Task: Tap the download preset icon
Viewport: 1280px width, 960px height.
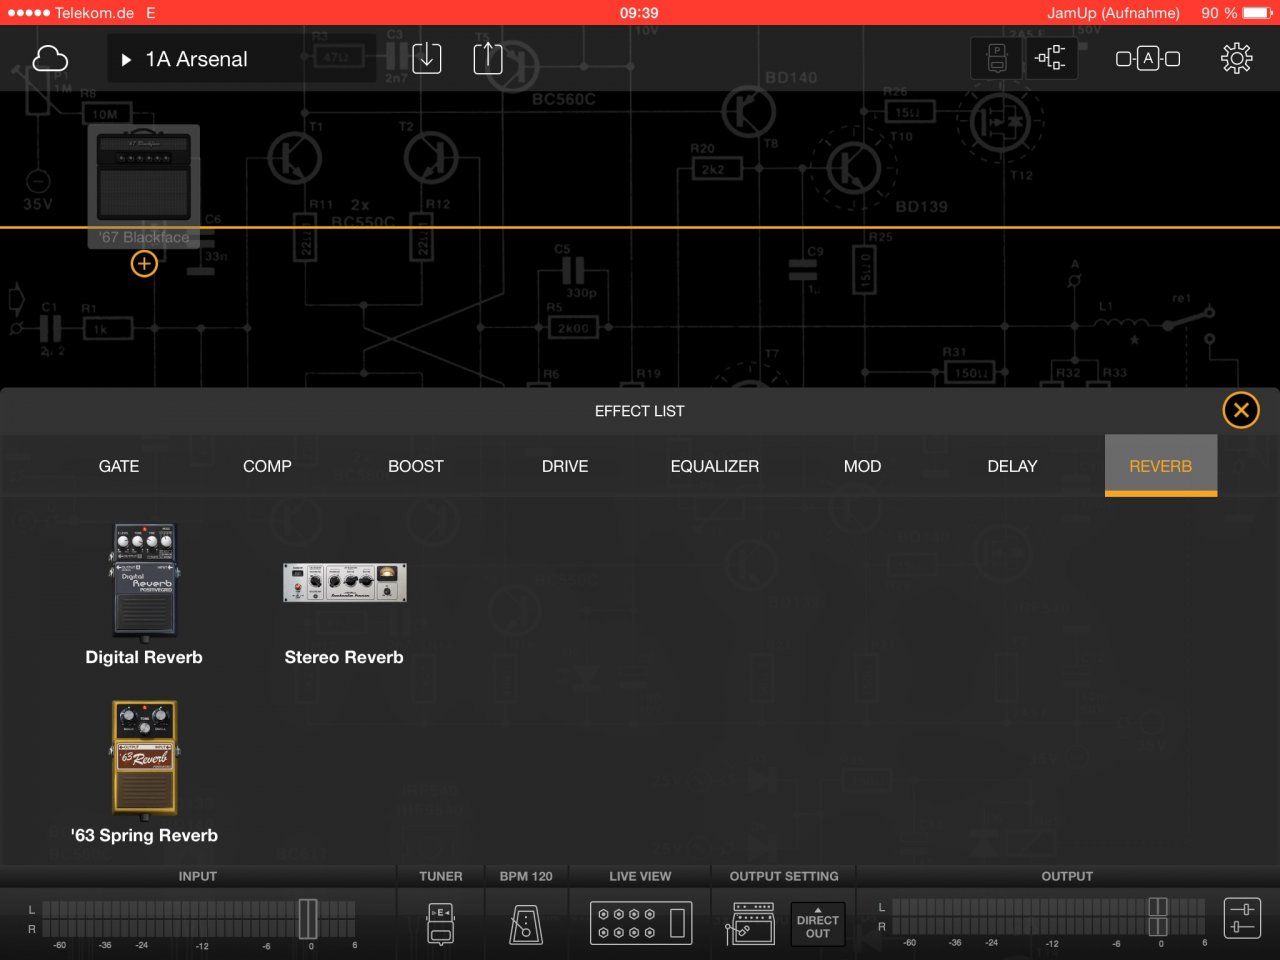Action: pyautogui.click(x=427, y=58)
